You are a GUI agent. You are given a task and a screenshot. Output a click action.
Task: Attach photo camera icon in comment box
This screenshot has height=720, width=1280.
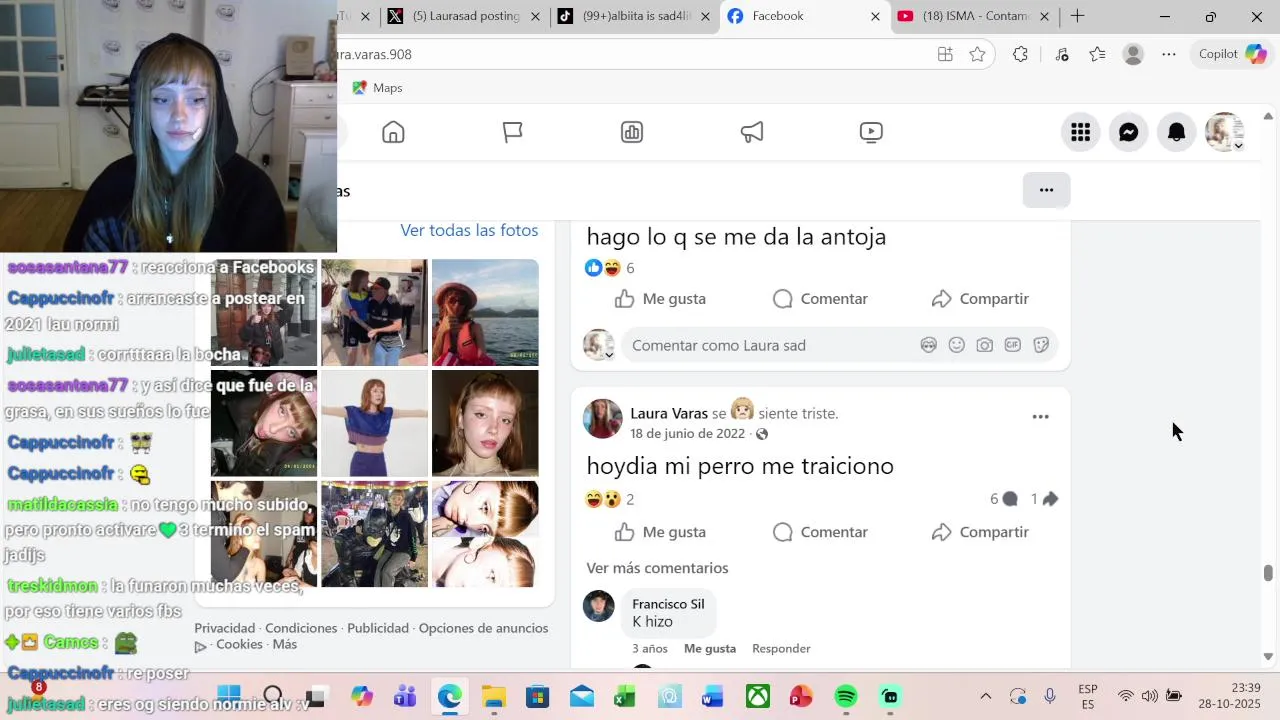[985, 345]
